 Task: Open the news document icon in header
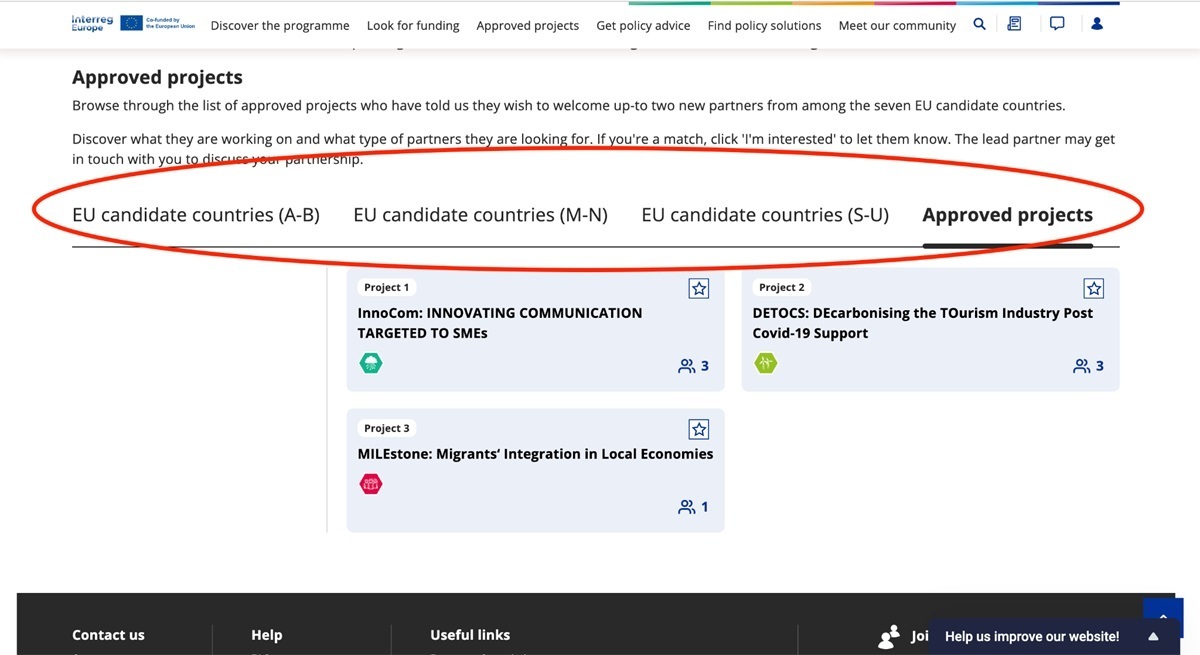[x=1014, y=24]
